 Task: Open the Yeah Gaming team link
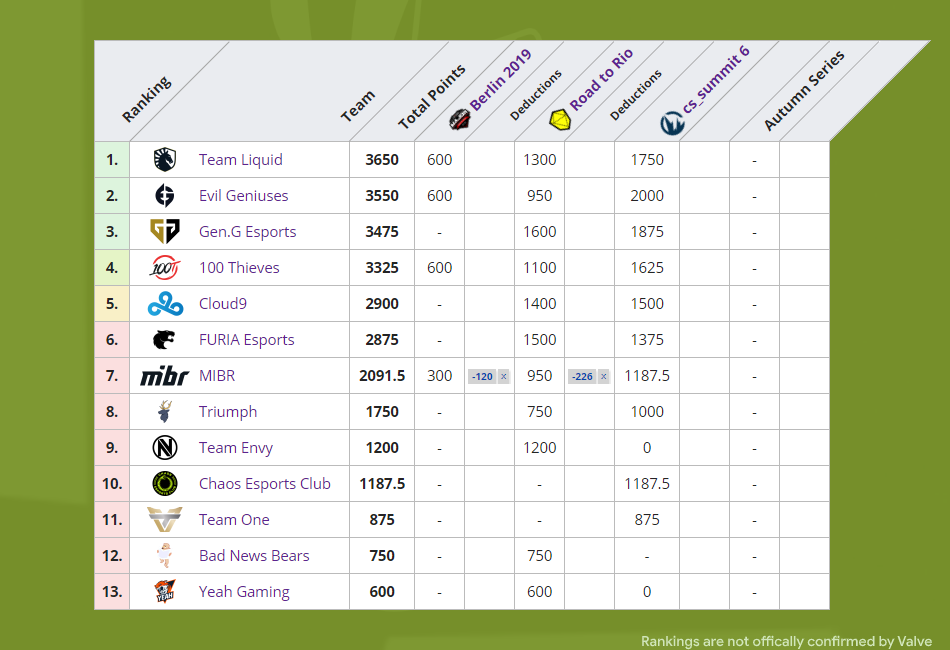(244, 591)
